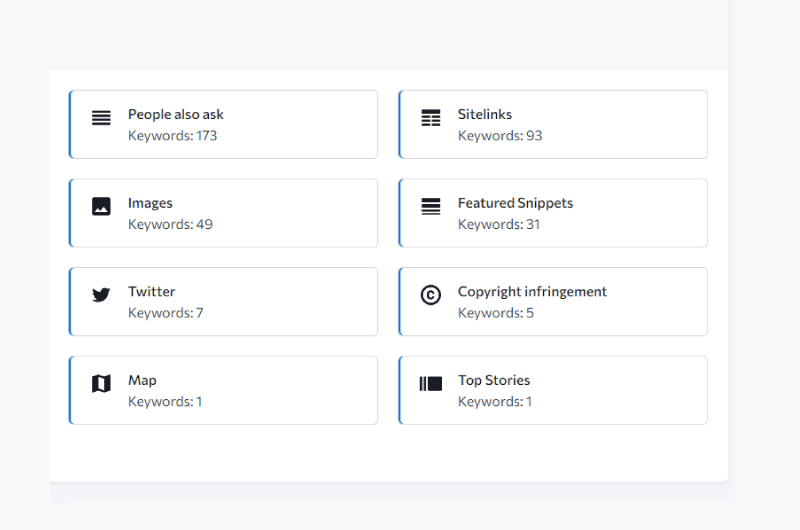Click the Copyright infringement © icon
This screenshot has height=530, width=800.
pyautogui.click(x=431, y=295)
